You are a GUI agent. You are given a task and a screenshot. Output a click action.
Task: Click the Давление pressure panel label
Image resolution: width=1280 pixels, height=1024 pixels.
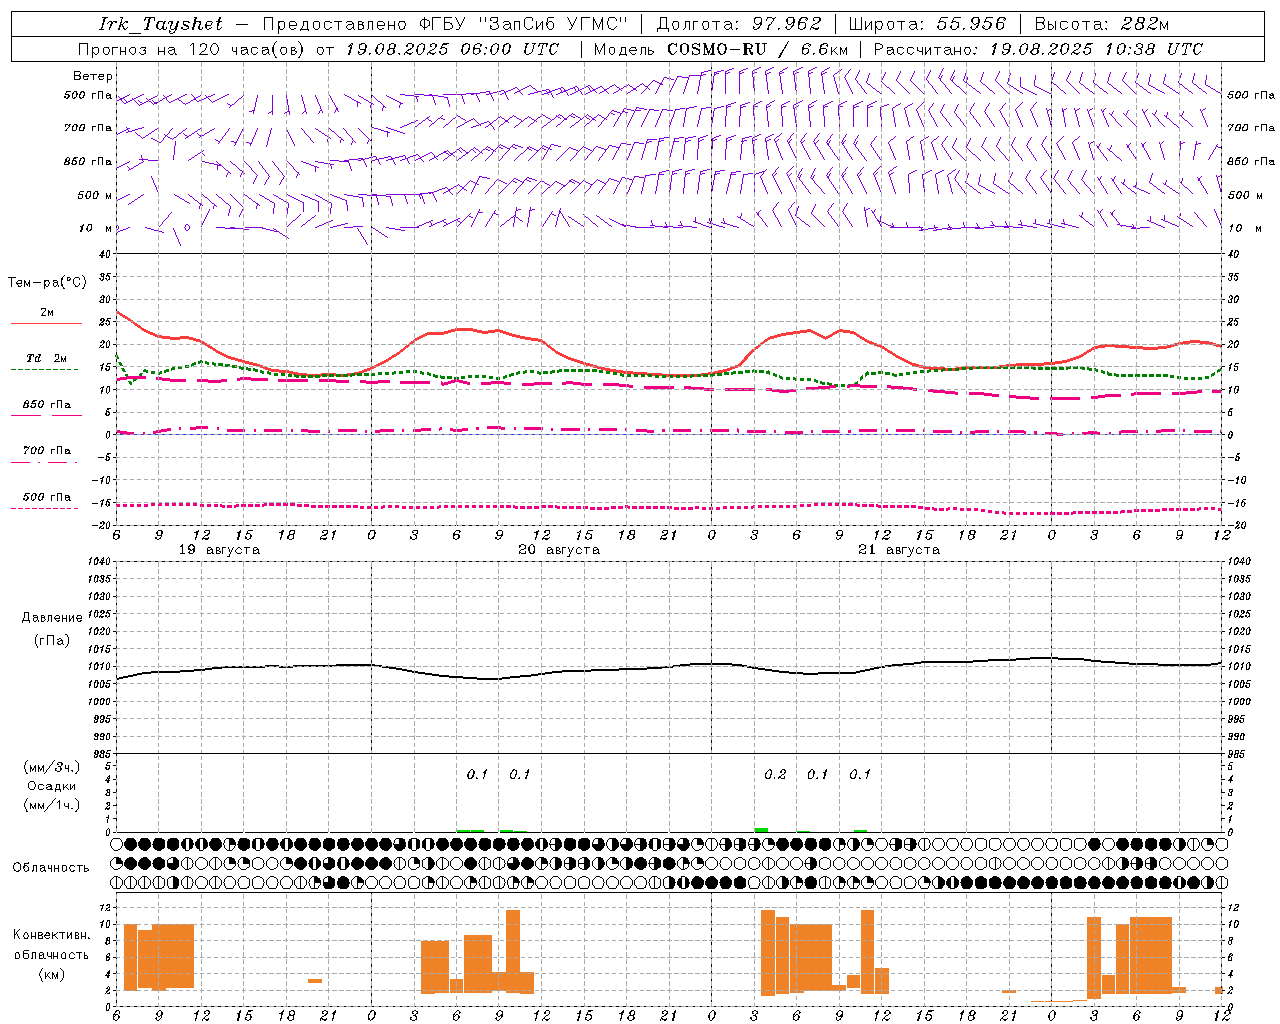coord(52,618)
